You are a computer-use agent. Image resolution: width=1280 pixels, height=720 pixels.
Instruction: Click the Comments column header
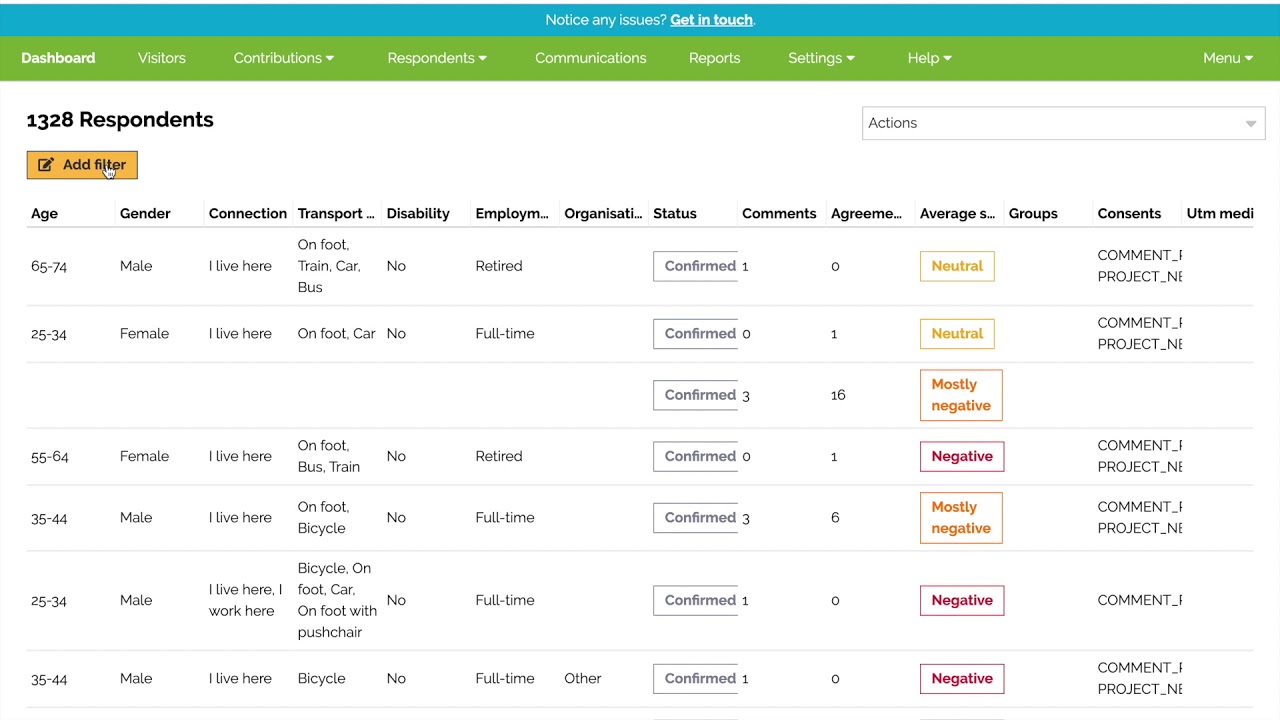[x=779, y=213]
